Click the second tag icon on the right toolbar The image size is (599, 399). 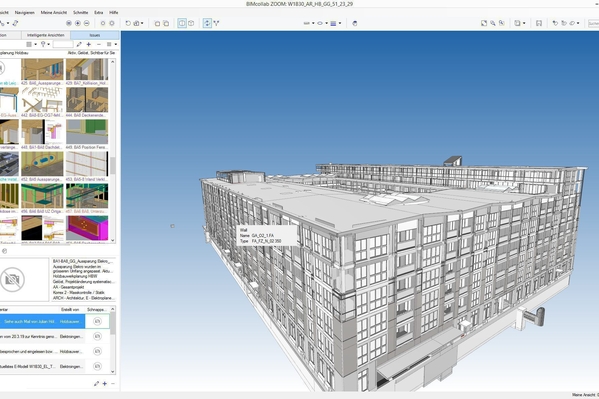[x=564, y=23]
